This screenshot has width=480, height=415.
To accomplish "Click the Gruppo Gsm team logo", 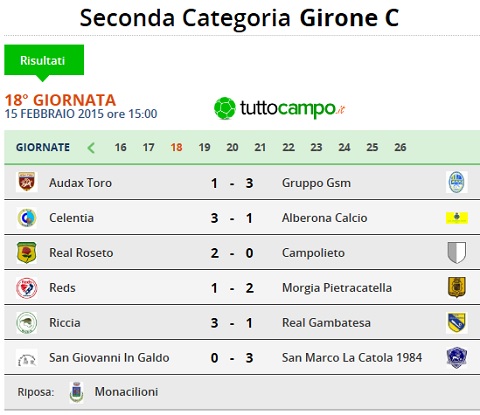I will point(457,182).
